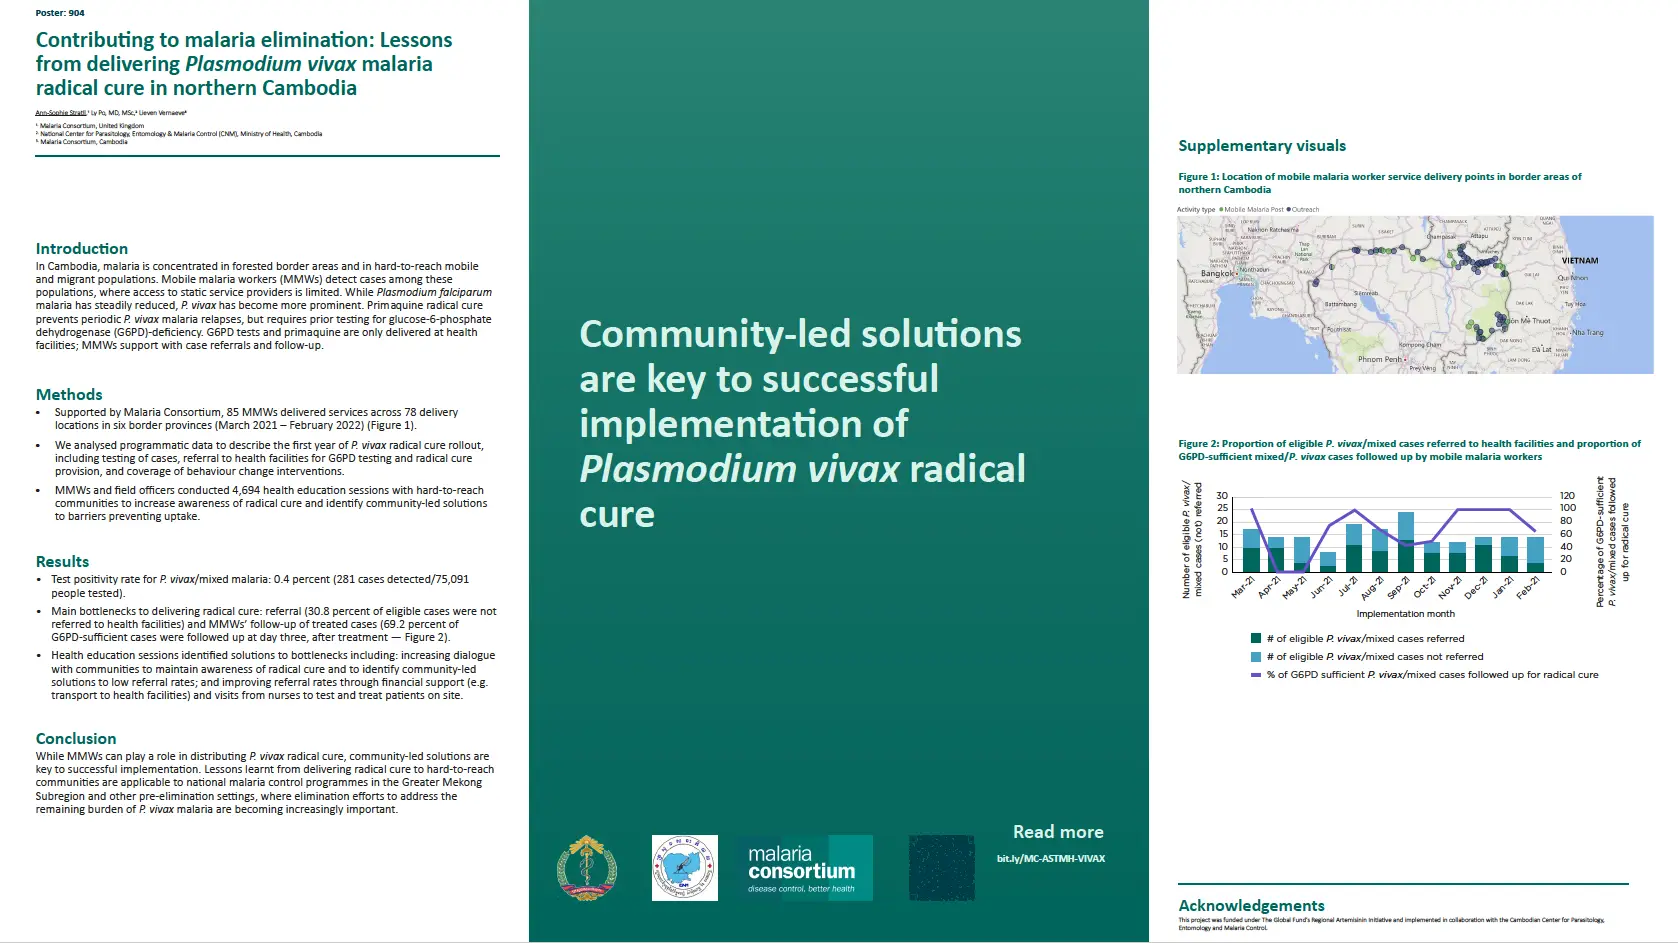Click the Cambodia Ministry of Health emblem
The width and height of the screenshot is (1678, 943).
point(586,867)
